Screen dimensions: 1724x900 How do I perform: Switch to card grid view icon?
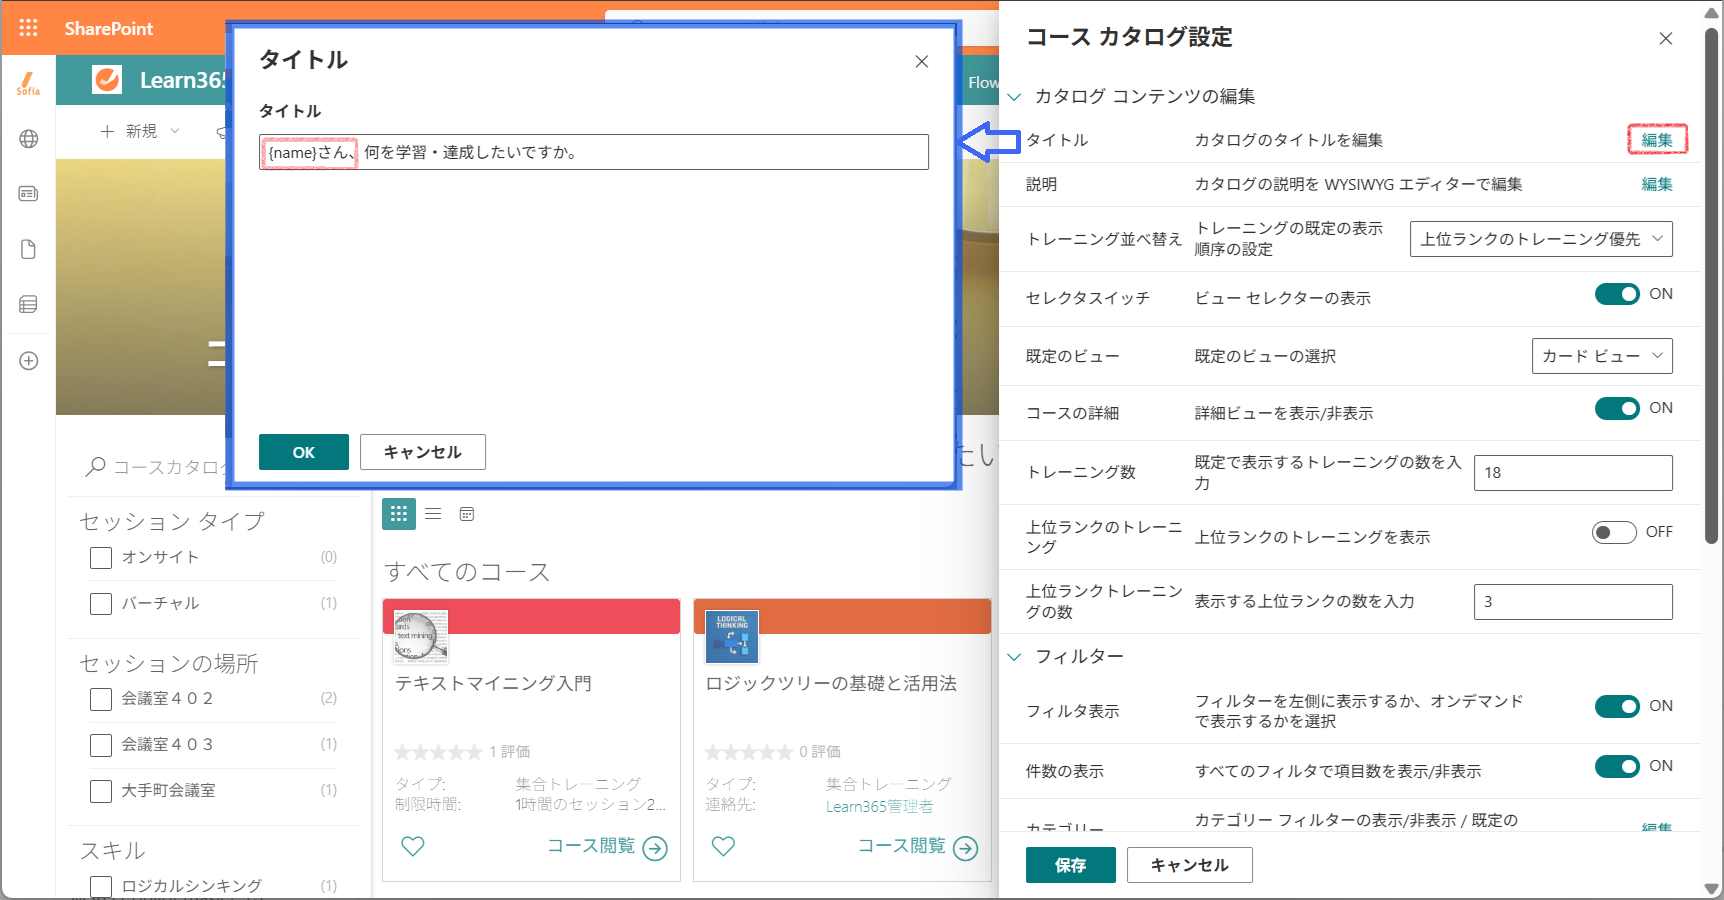pos(399,514)
